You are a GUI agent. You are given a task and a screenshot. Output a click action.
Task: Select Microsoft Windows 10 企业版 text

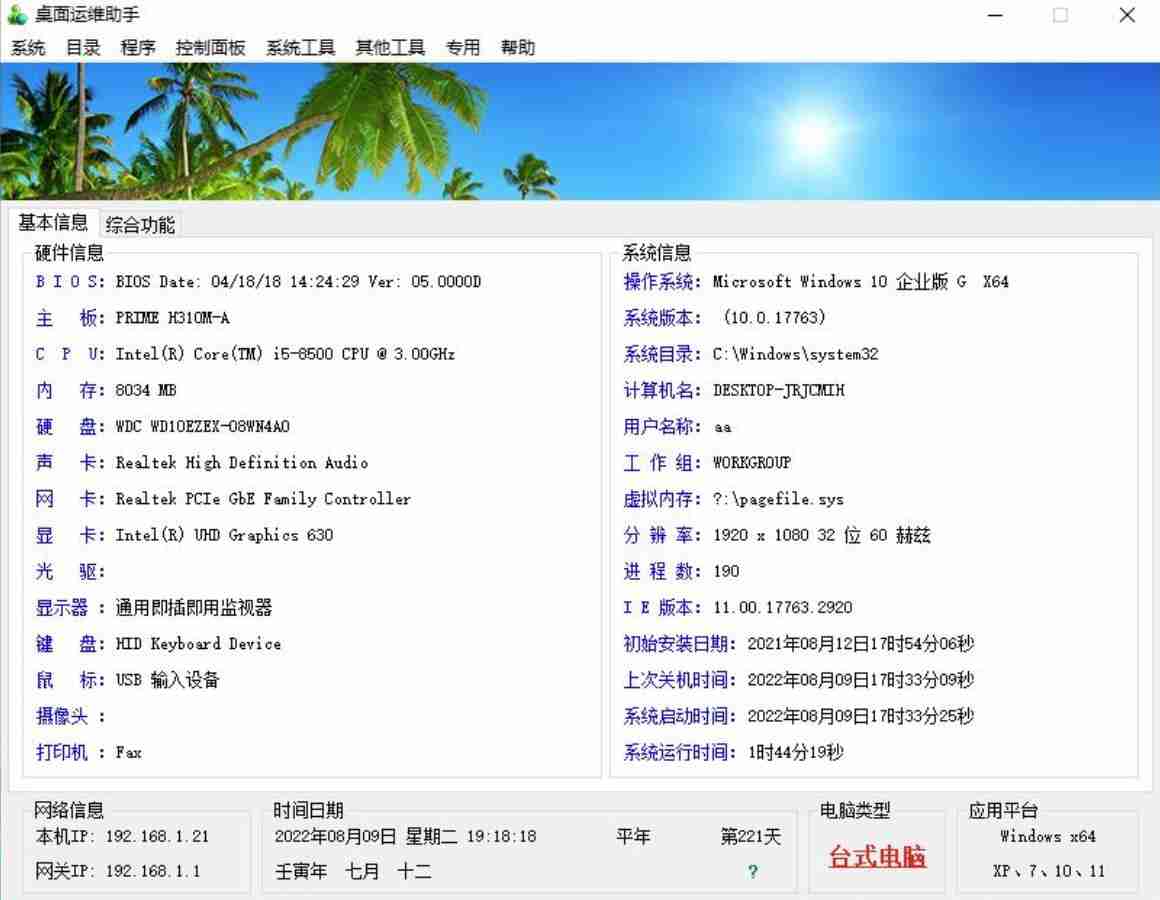pyautogui.click(x=860, y=282)
